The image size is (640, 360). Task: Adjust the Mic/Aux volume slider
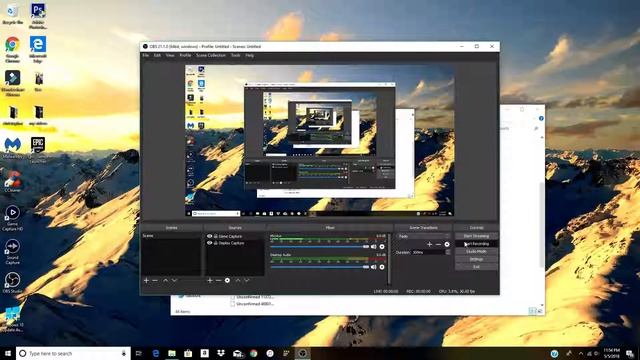coord(320,247)
